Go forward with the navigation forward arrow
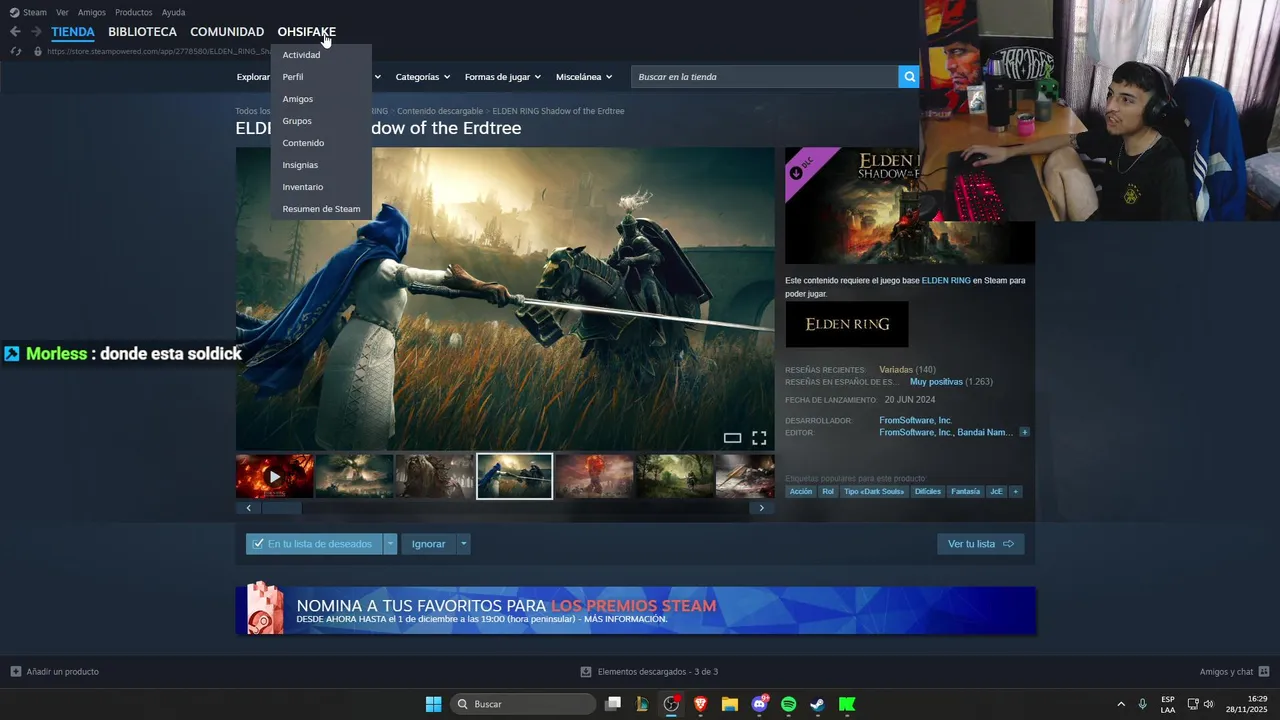This screenshot has width=1280, height=720. (x=36, y=32)
